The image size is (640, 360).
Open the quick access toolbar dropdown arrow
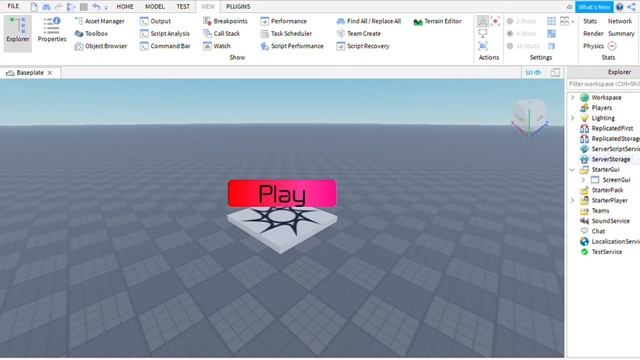tap(106, 7)
